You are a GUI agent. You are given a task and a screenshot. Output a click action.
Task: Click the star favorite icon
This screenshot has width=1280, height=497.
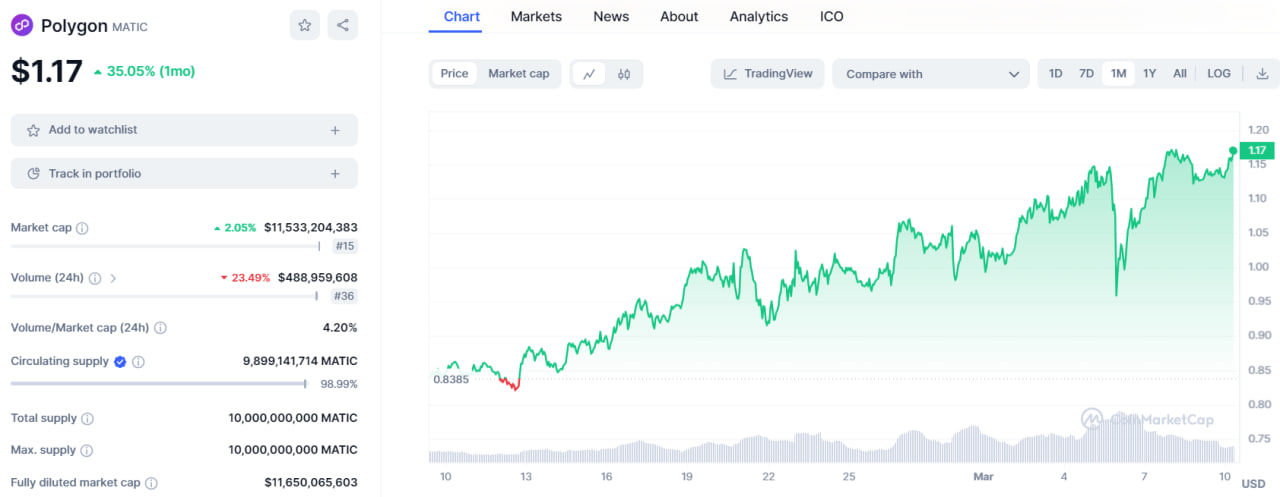(x=305, y=25)
